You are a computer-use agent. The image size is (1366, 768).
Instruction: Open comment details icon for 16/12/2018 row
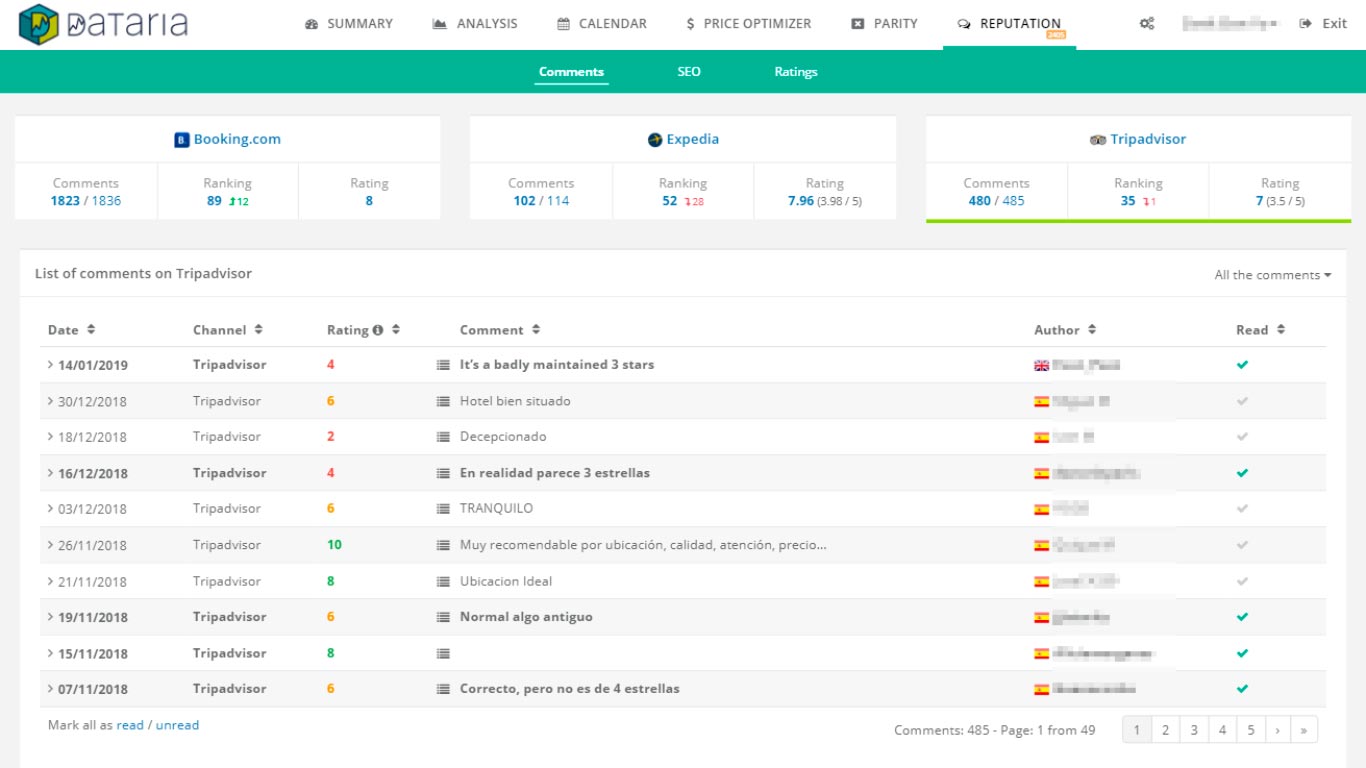pos(443,473)
